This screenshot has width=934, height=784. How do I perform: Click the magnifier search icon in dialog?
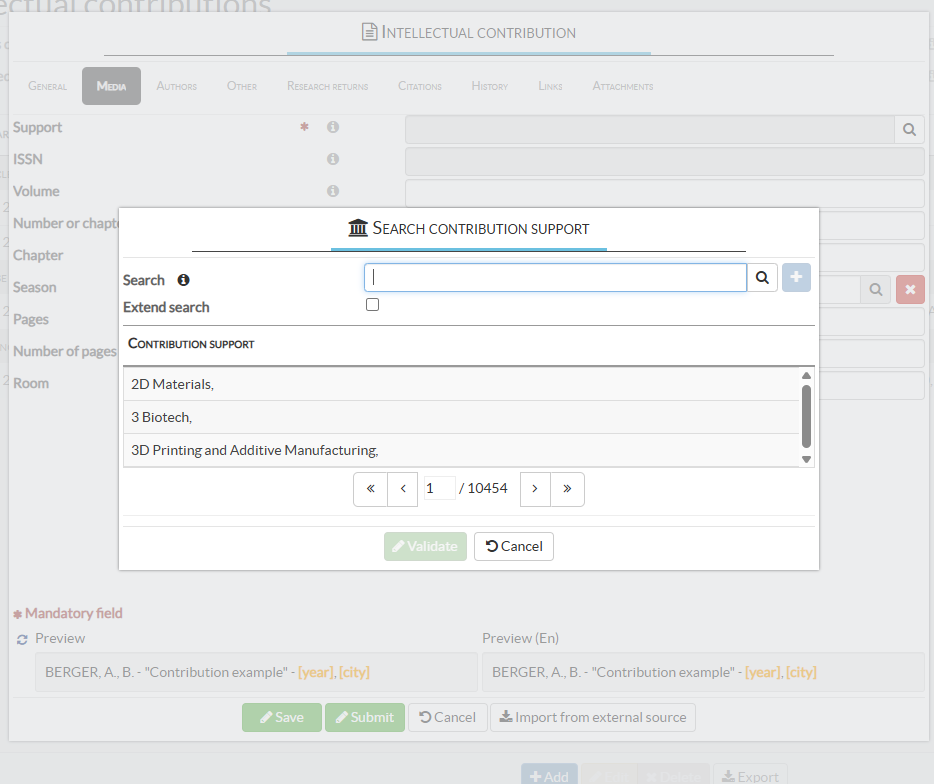pos(762,278)
